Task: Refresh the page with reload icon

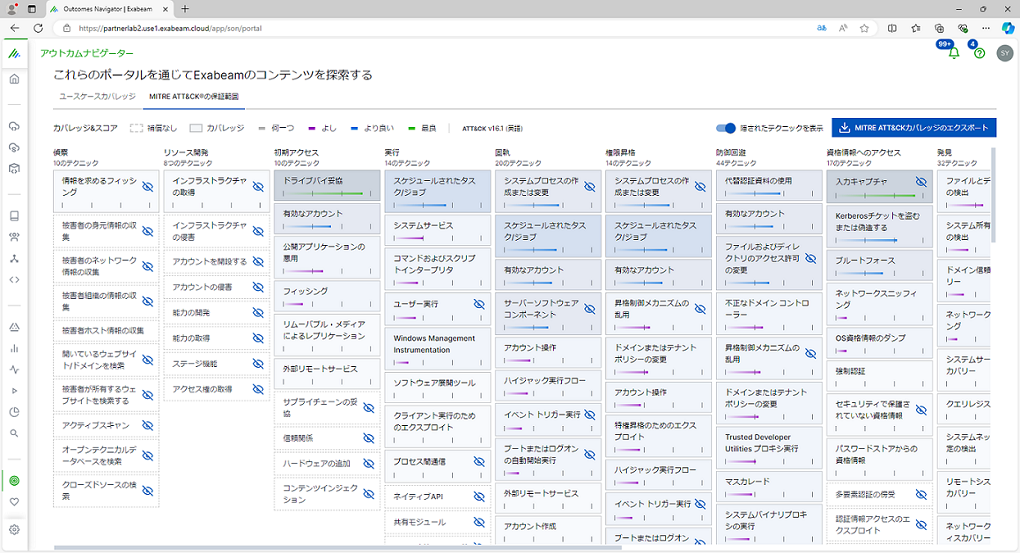Action: tap(38, 28)
